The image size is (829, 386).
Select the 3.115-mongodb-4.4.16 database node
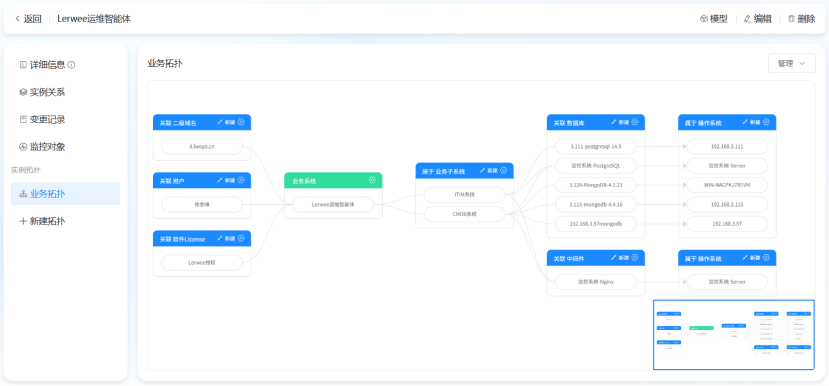pyautogui.click(x=596, y=205)
